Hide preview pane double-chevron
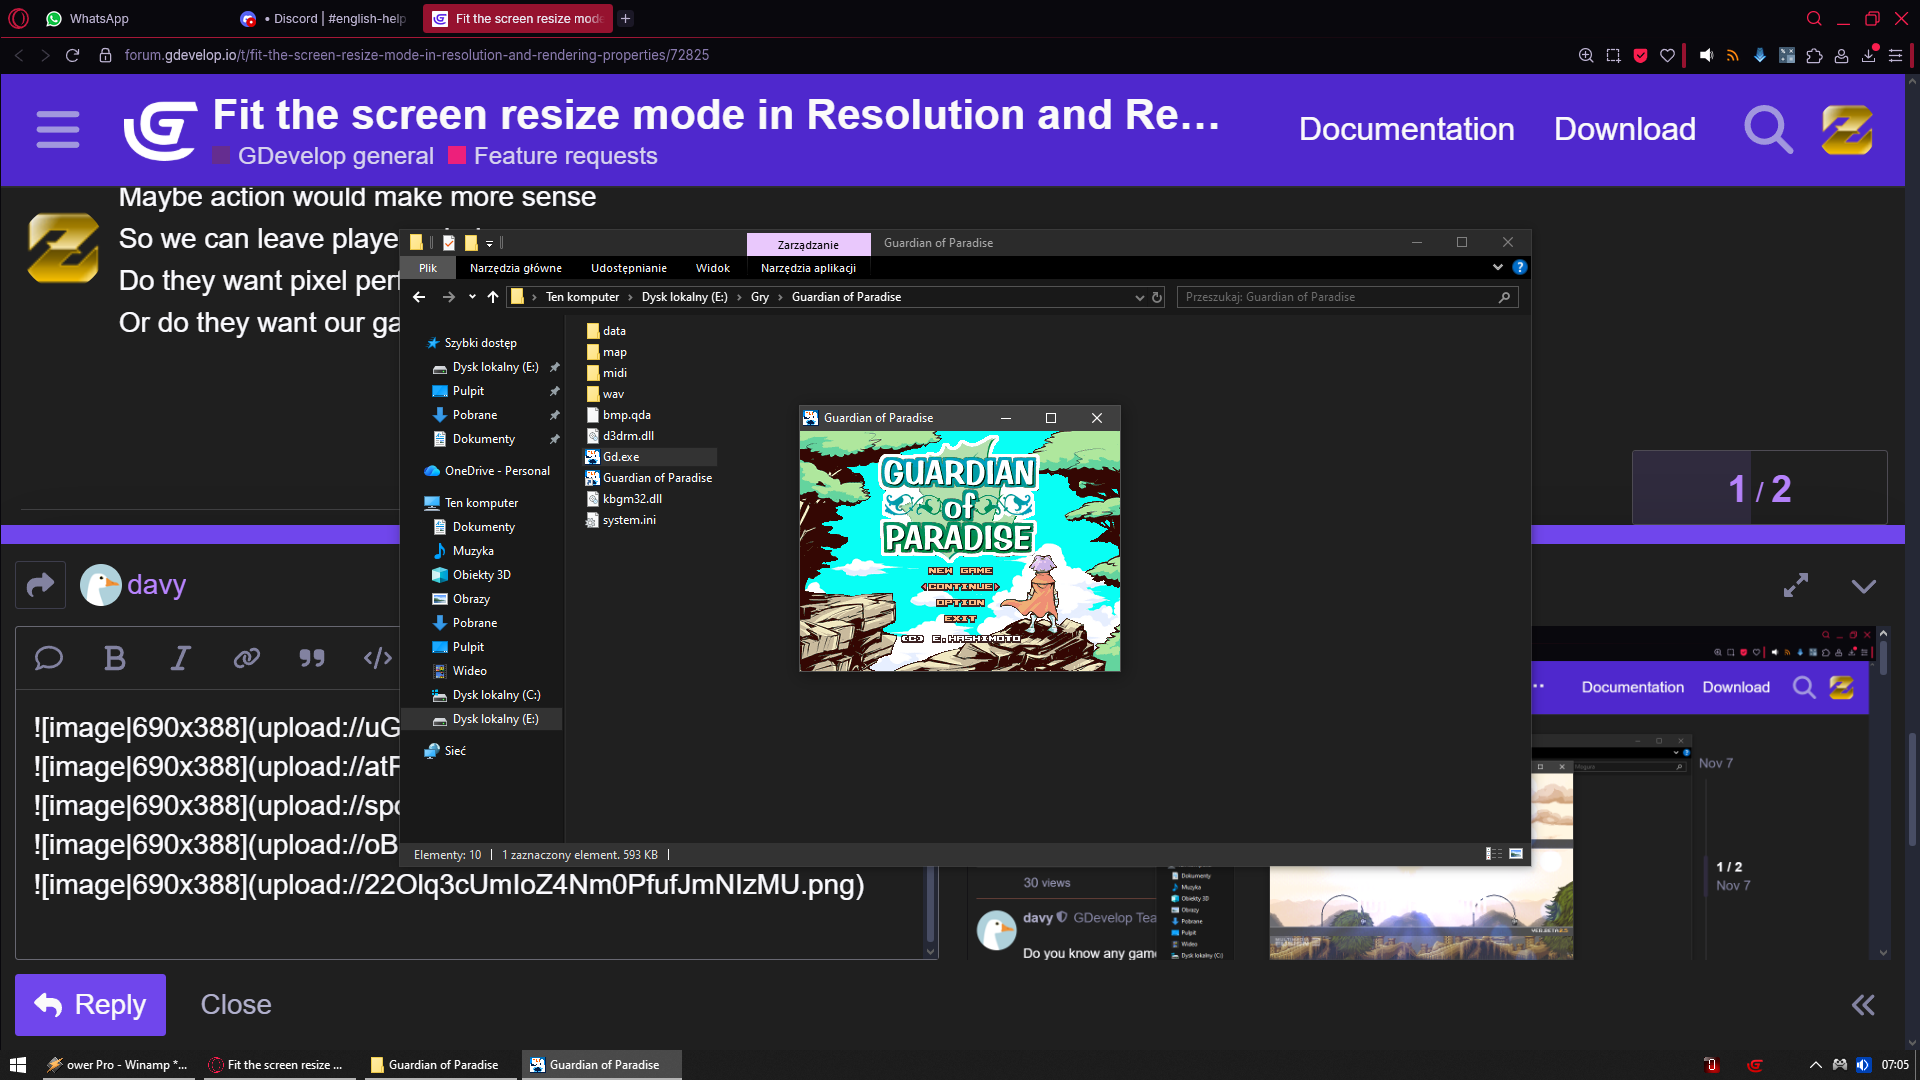 click(x=1863, y=1005)
